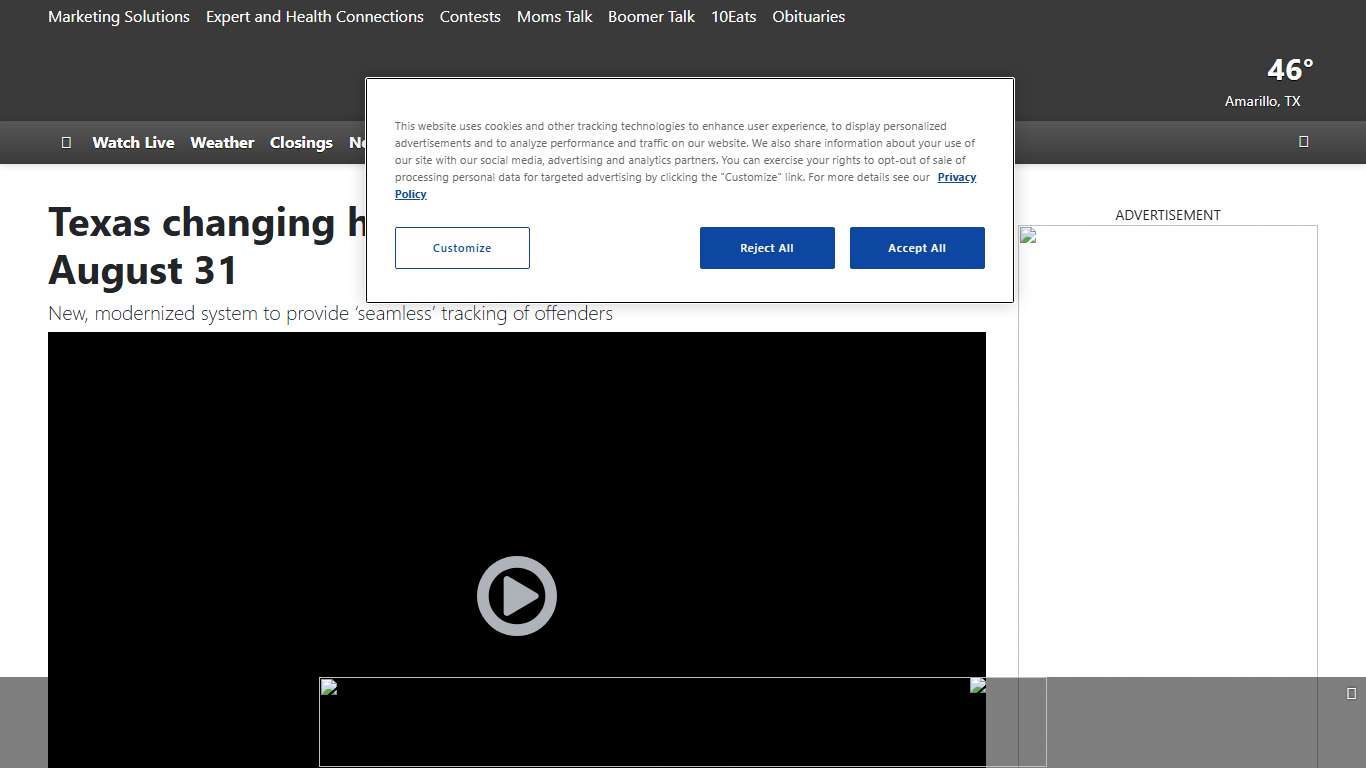1366x768 pixels.
Task: Open the 10Eats link
Action: coord(733,17)
